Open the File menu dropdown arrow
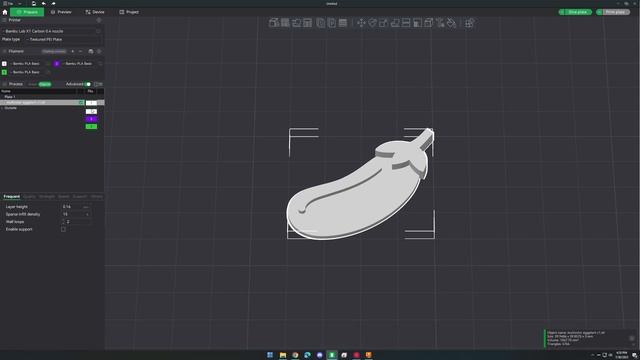Screen dimensions: 640x360 tap(20, 3)
